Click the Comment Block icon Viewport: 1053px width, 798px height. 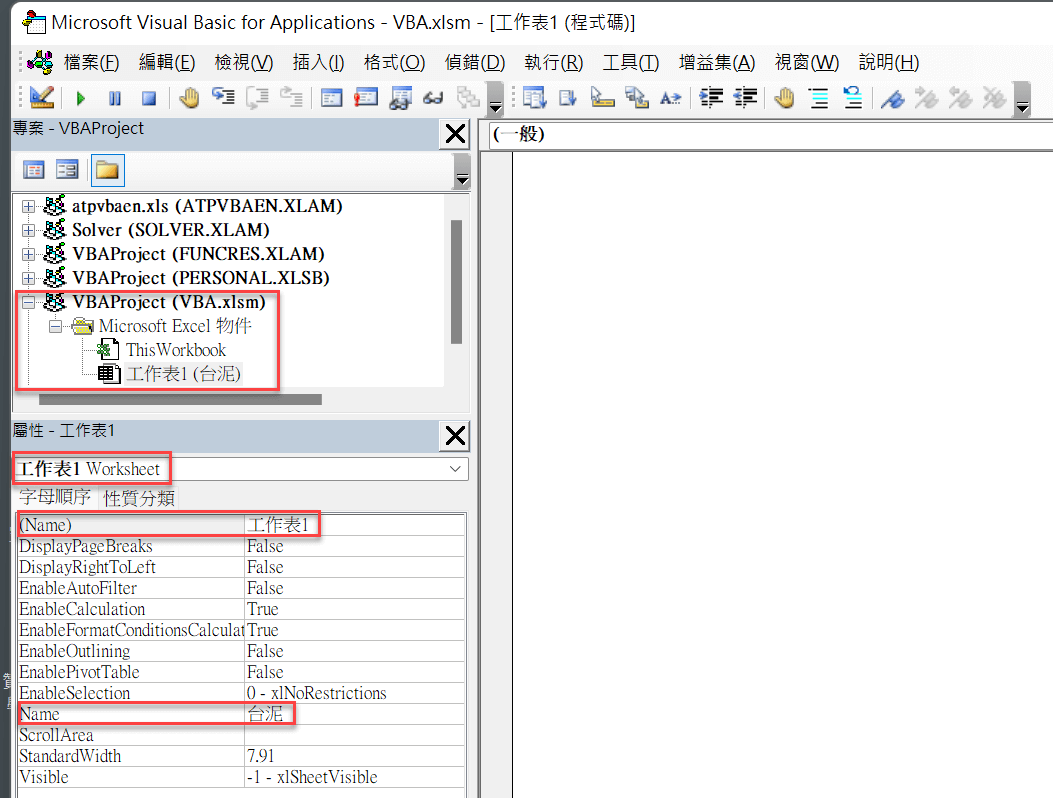pyautogui.click(x=819, y=98)
